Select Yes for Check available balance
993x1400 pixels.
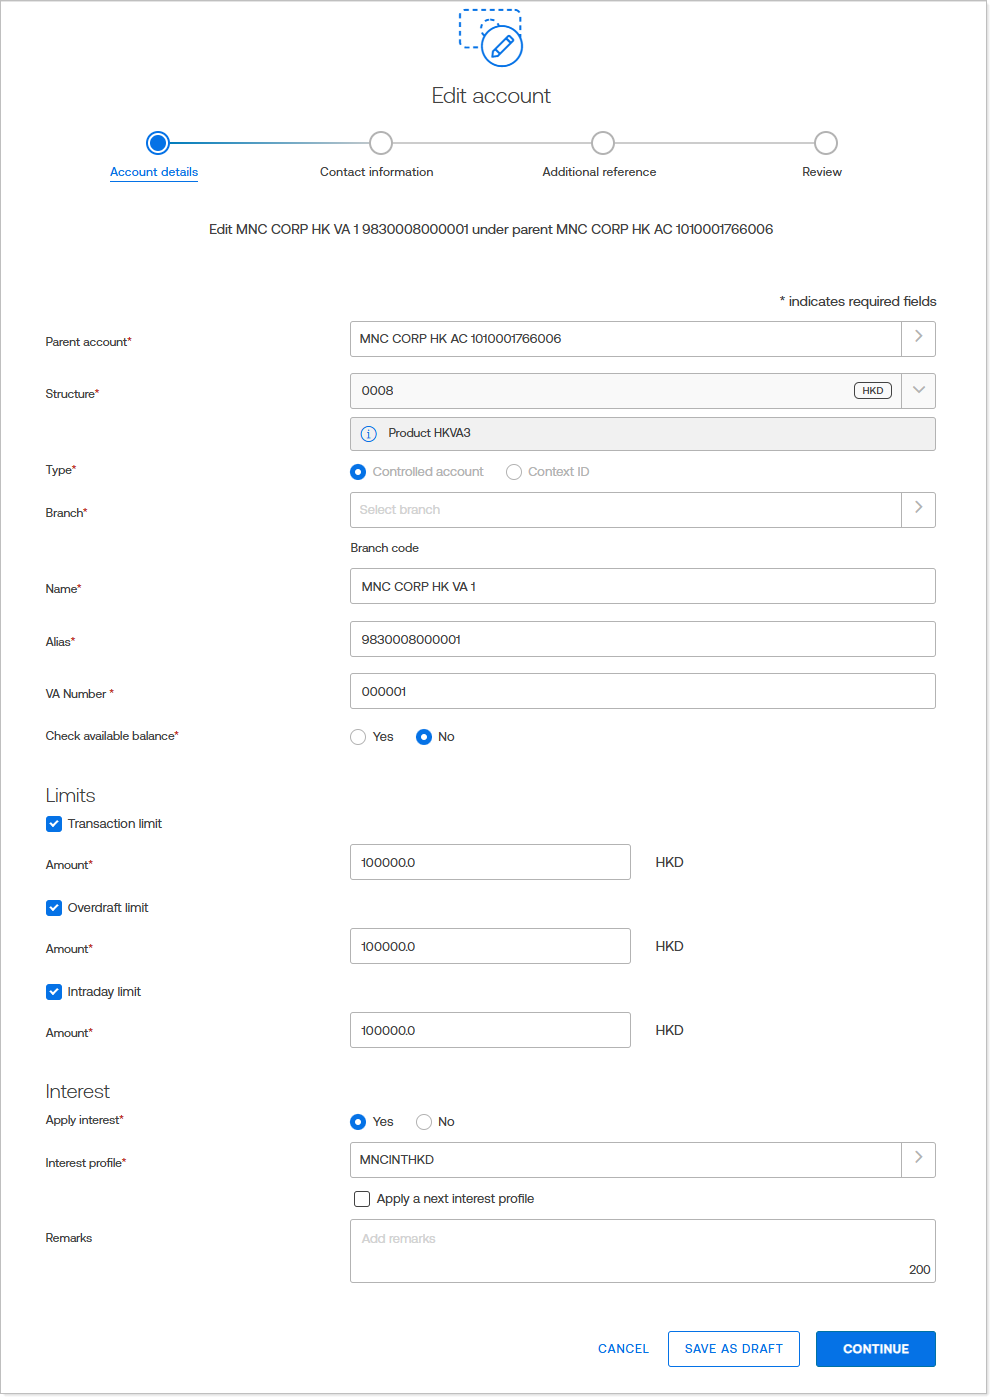coord(358,737)
